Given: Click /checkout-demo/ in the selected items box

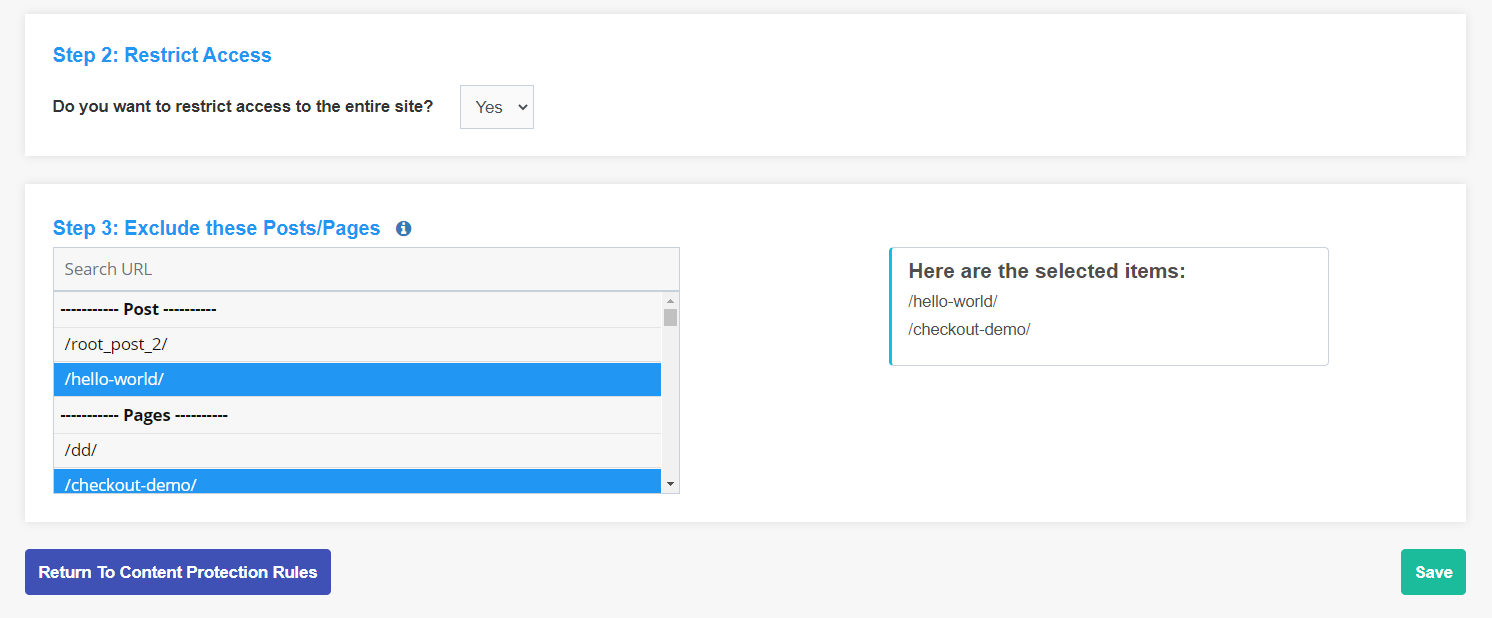Looking at the screenshot, I should [x=969, y=329].
